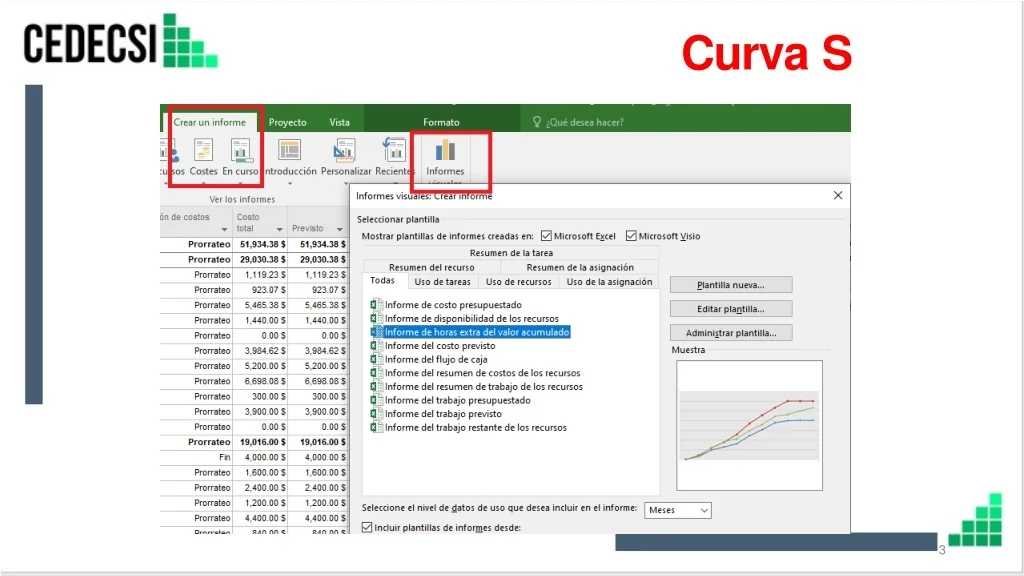
Task: Open the Formato ribbon tab
Action: pos(441,122)
